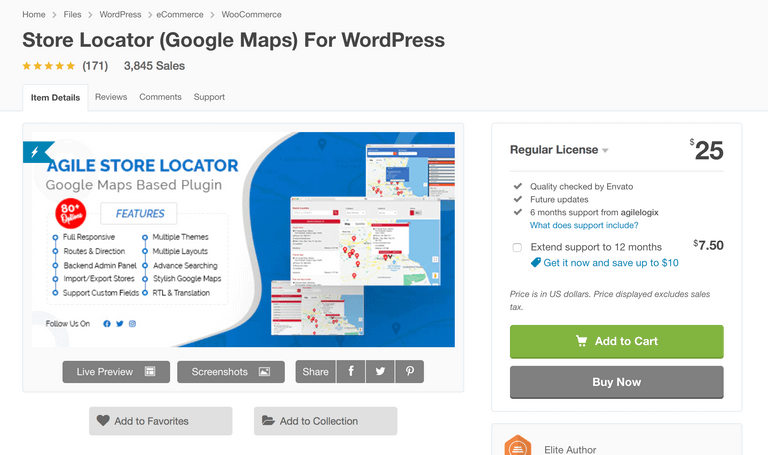
Task: Share item on Twitter icon
Action: (380, 372)
